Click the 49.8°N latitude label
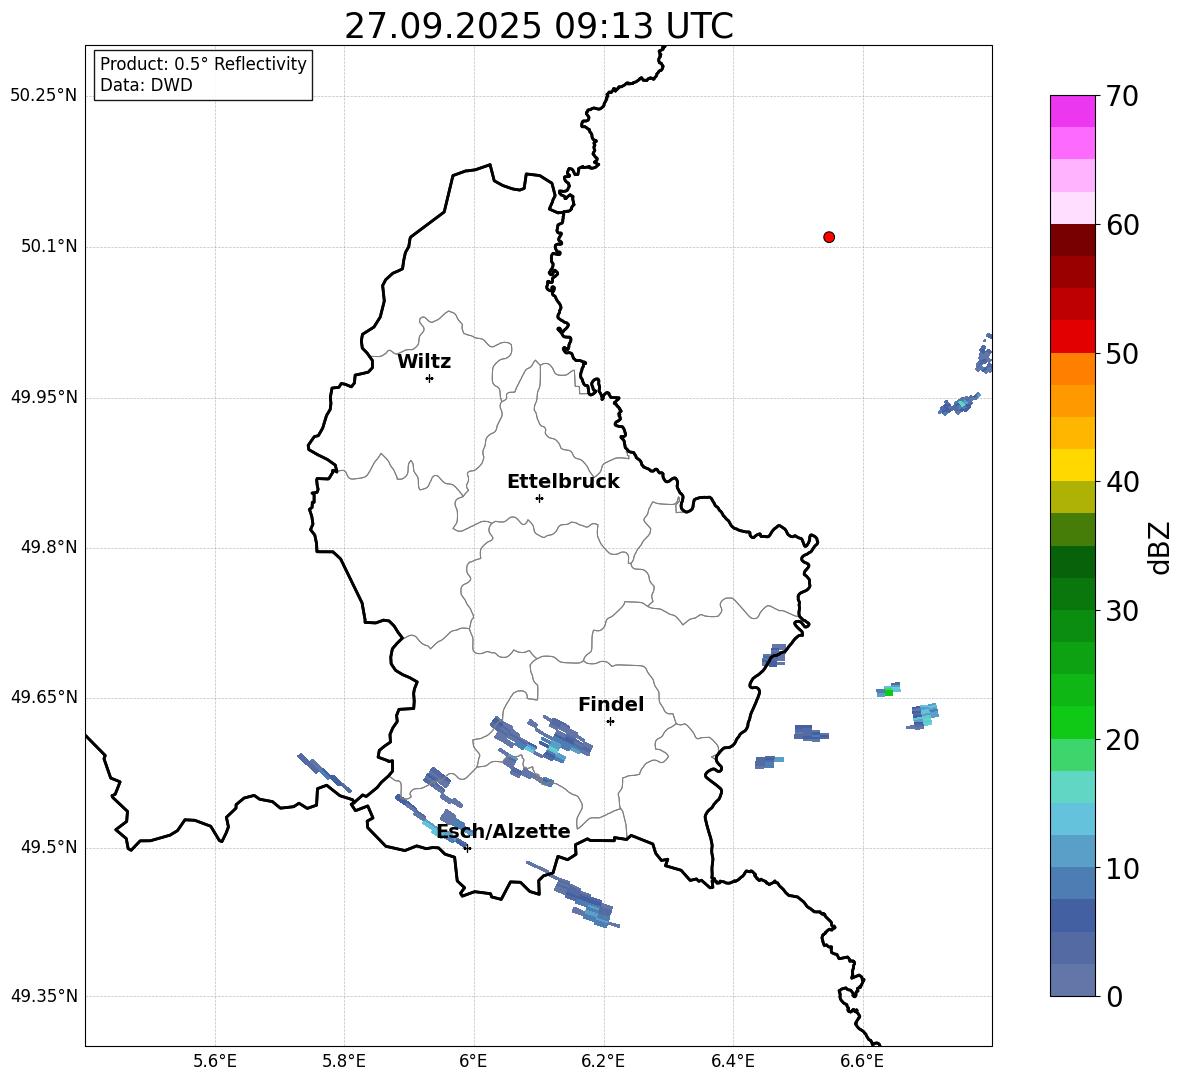The image size is (1184, 1081). point(49,547)
